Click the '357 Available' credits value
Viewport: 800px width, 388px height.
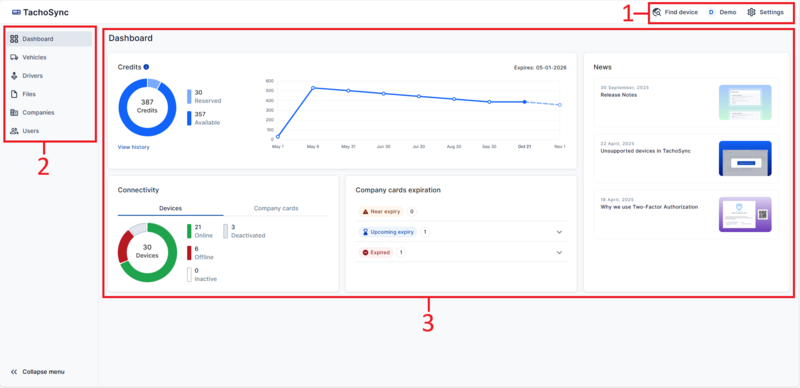click(x=207, y=118)
